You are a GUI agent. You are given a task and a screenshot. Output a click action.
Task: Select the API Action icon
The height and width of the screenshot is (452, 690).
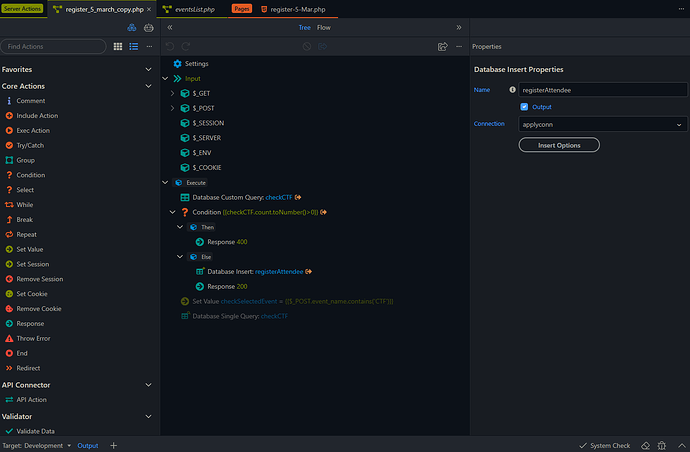[x=9, y=400]
